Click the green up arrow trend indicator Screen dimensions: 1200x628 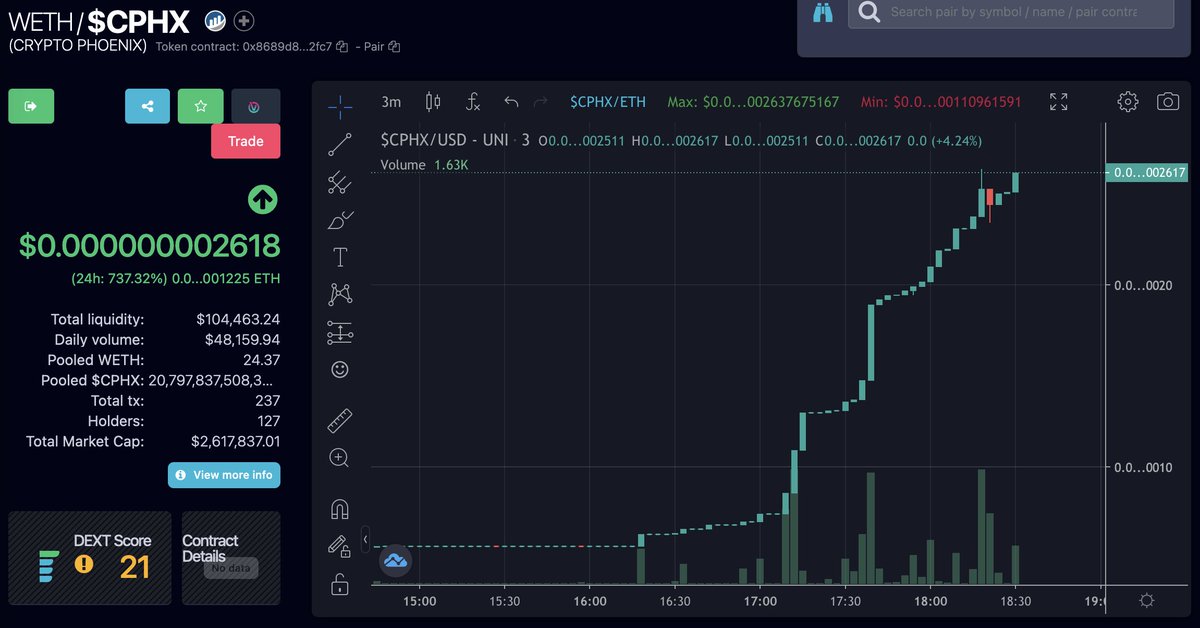262,200
